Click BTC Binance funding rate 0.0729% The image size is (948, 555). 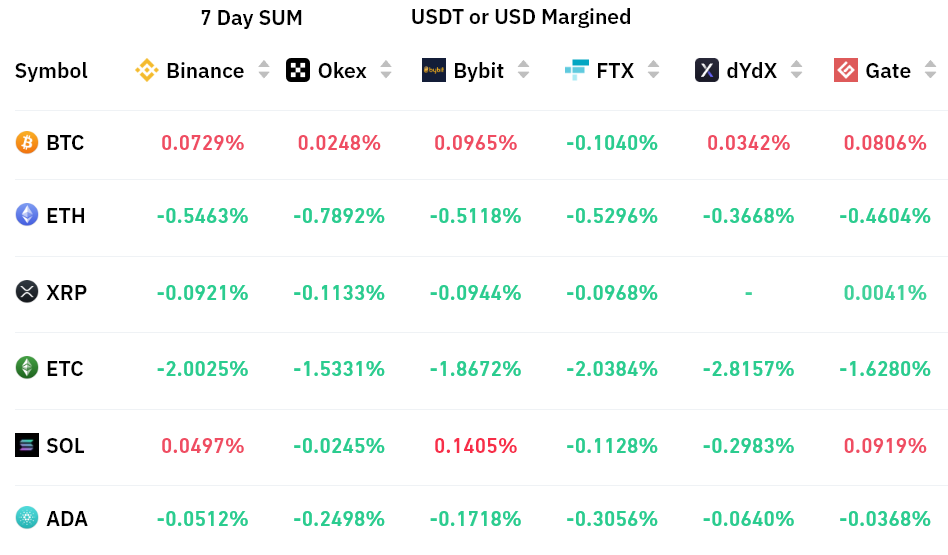(x=203, y=143)
